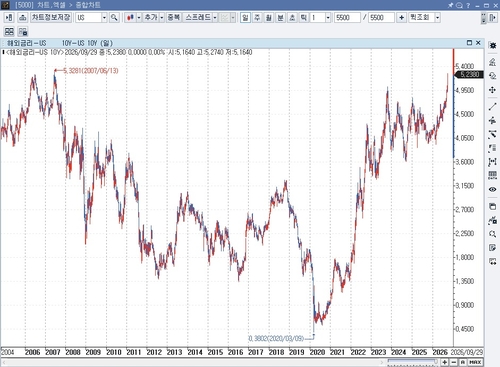Toggle the eye visibility icon in sidebar

[492, 189]
